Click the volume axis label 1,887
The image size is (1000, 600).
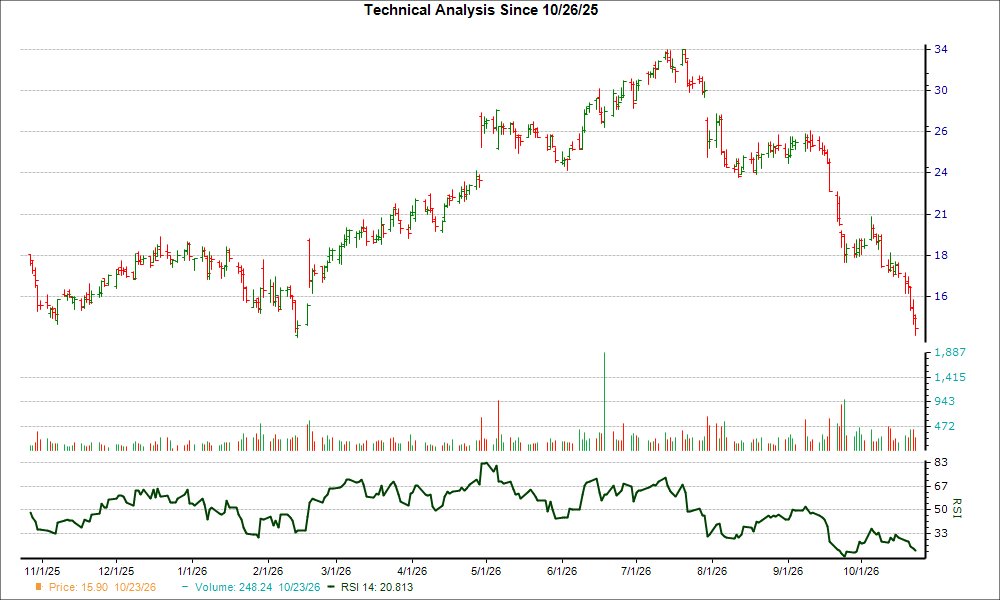(950, 352)
